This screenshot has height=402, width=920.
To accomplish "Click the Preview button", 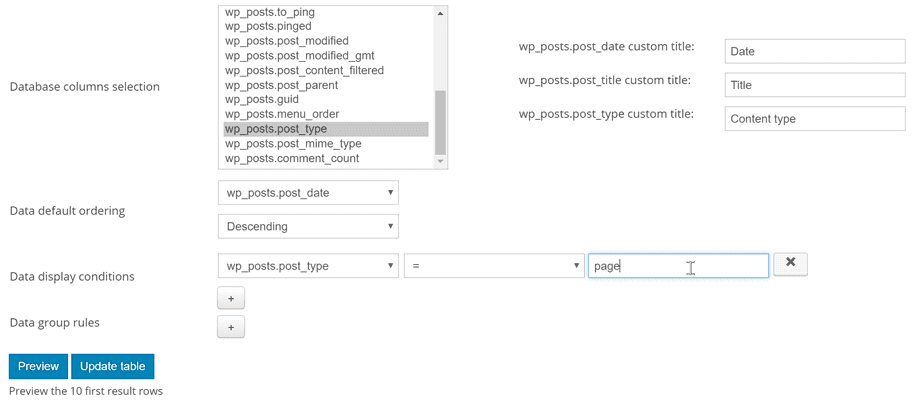I will click(38, 366).
